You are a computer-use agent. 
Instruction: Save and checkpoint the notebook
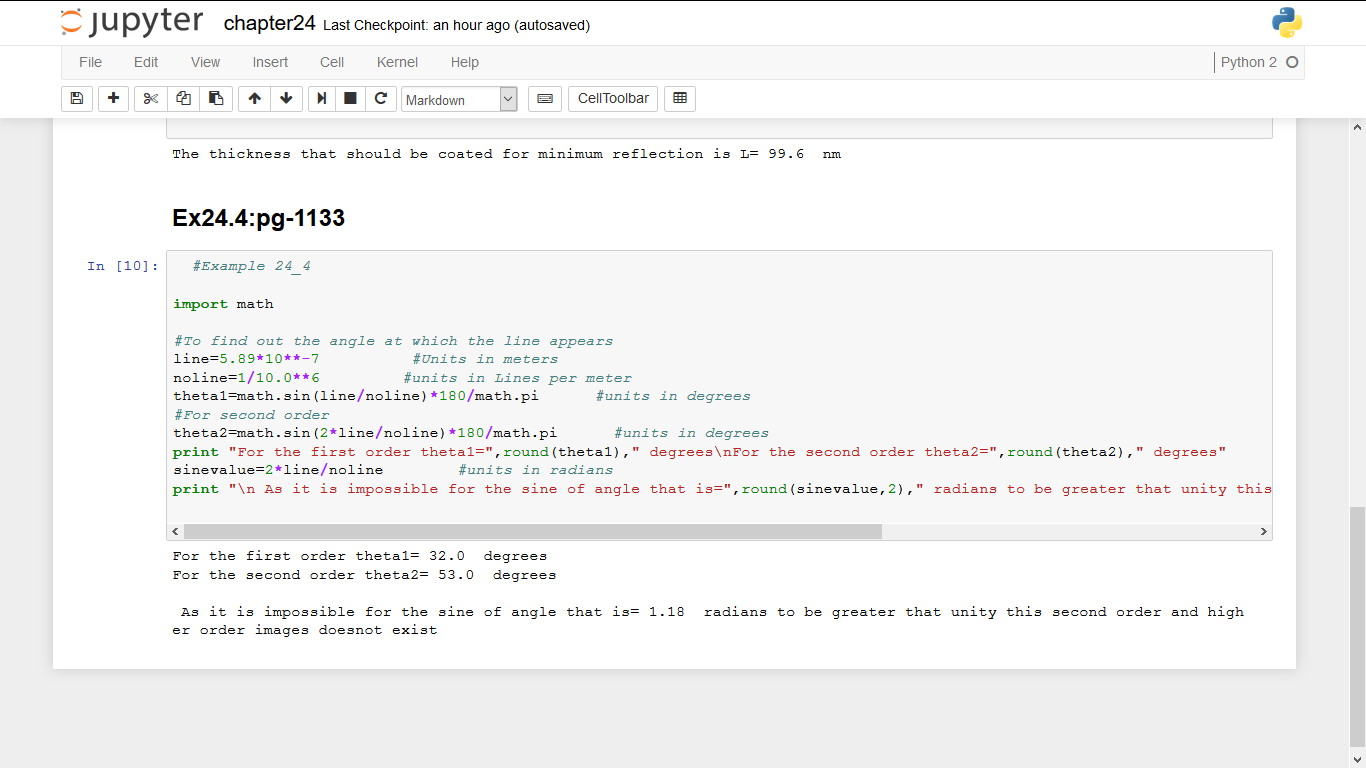coord(77,98)
